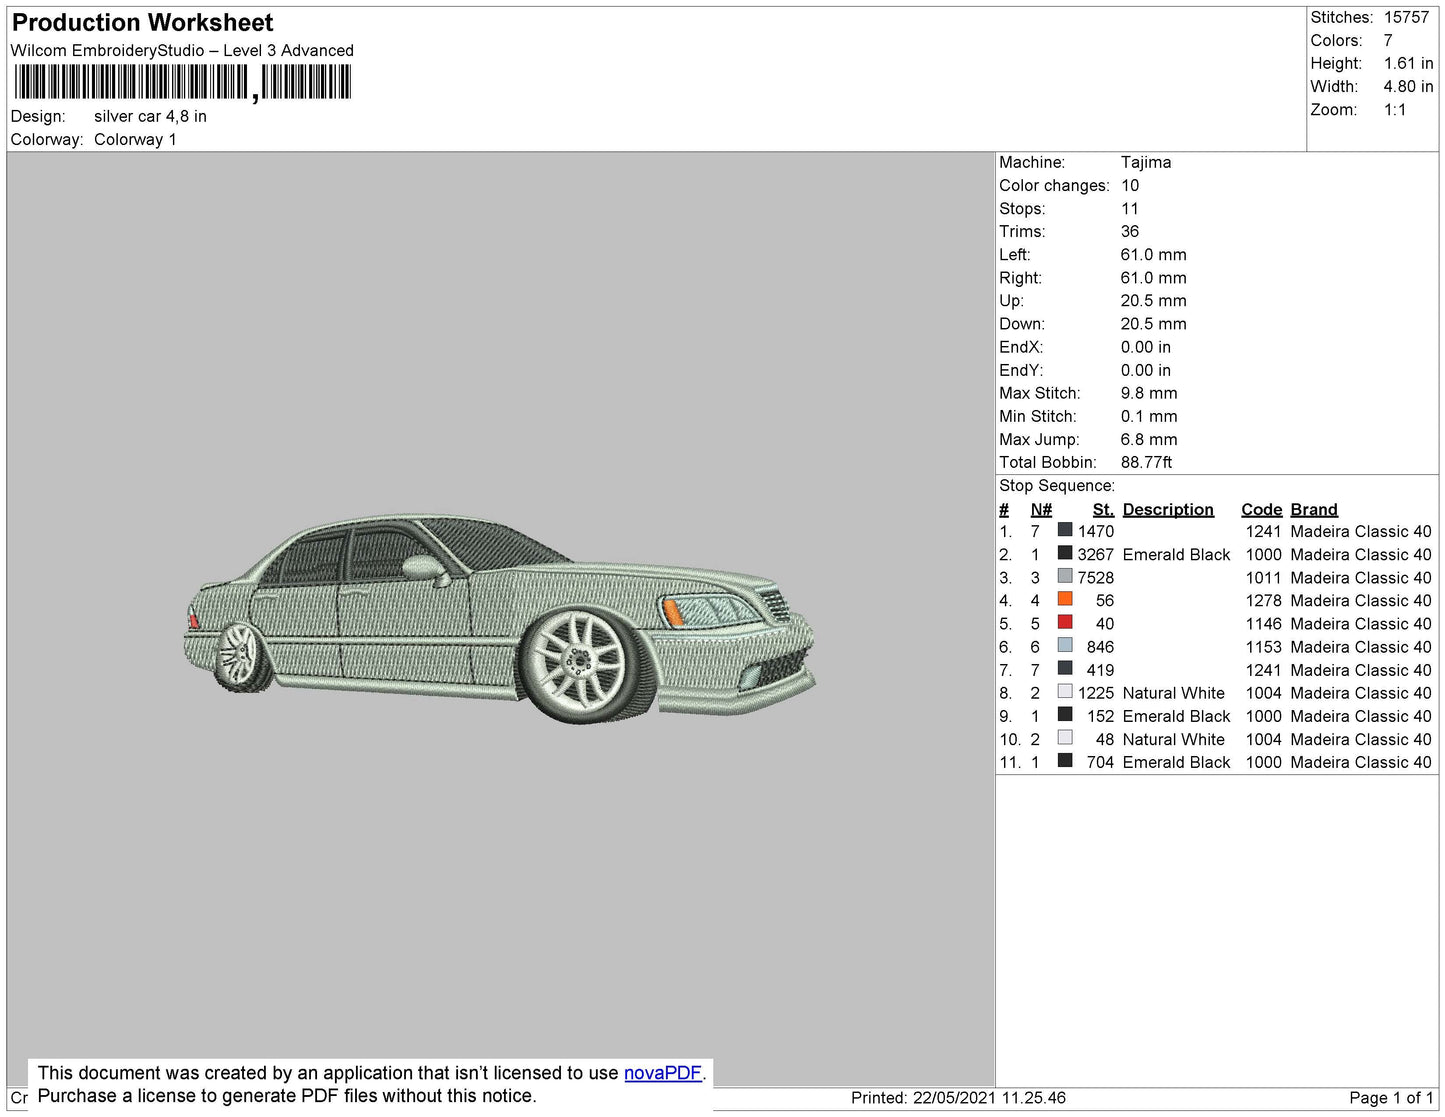
Task: Click the black swatch for stop 2 (3267 stitches)
Action: click(x=1065, y=553)
